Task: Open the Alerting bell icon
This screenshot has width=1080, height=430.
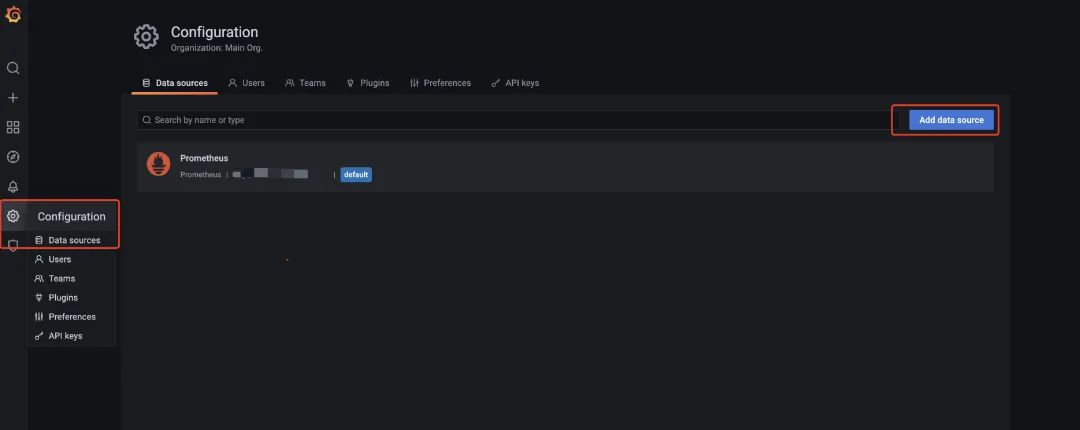Action: (x=13, y=187)
